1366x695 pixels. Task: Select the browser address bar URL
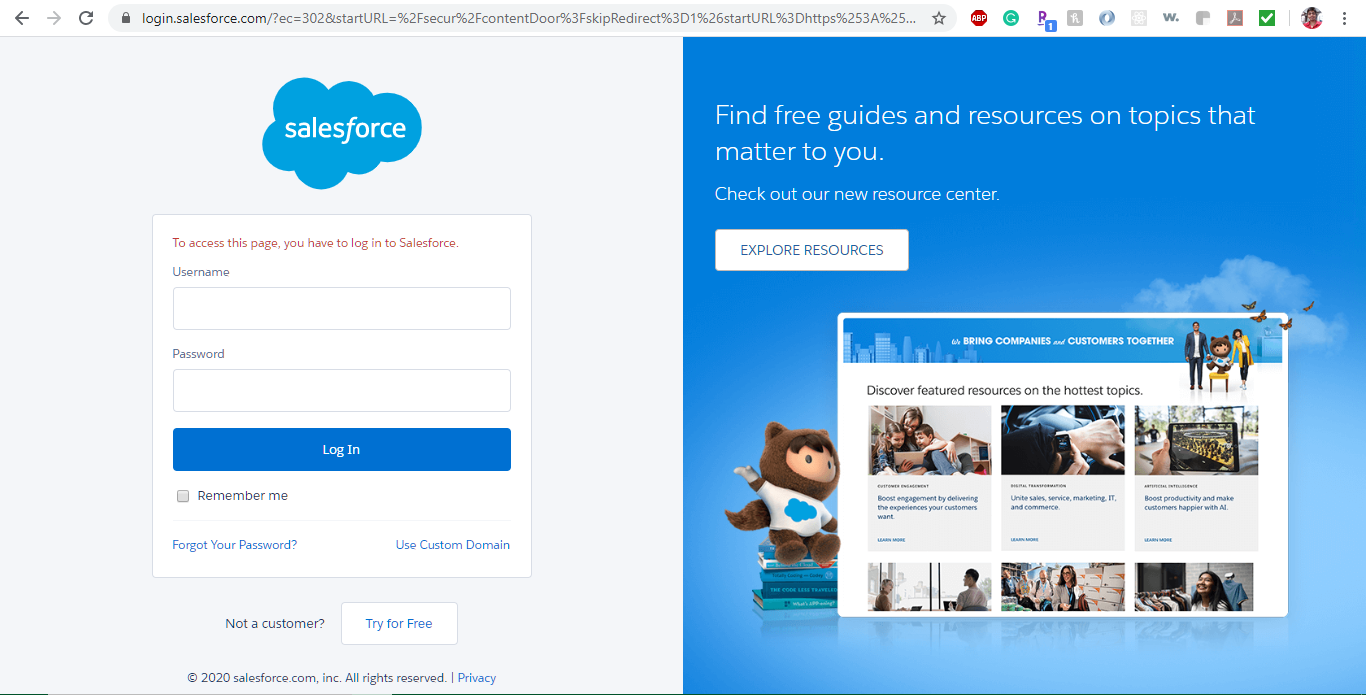(528, 18)
